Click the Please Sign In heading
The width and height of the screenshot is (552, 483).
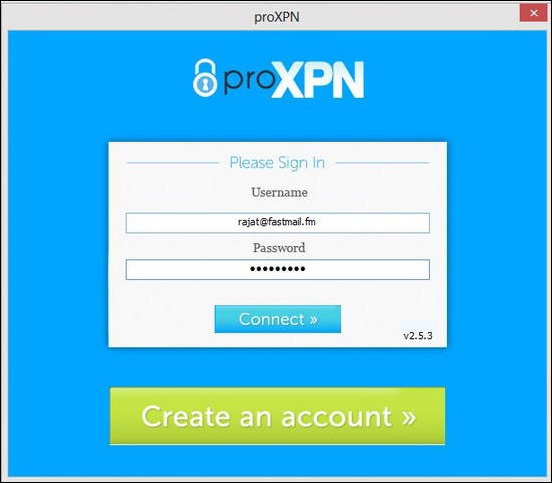tap(277, 163)
